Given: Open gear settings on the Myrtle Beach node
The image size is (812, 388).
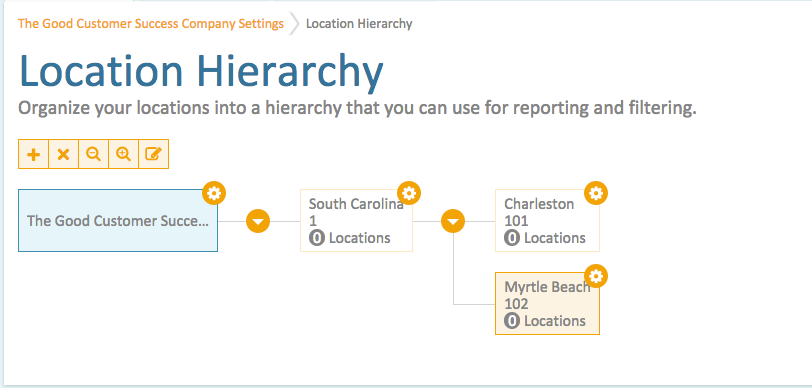Looking at the screenshot, I should click(596, 277).
